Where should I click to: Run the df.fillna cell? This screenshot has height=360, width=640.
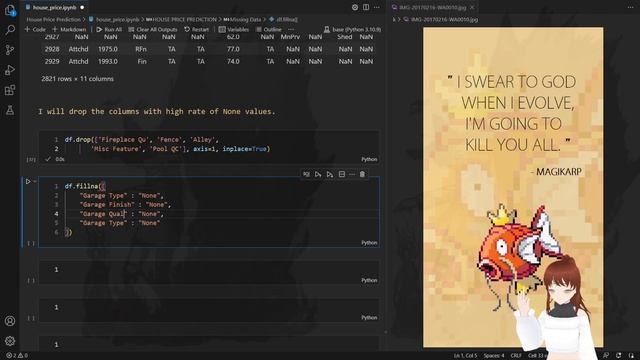pos(28,182)
